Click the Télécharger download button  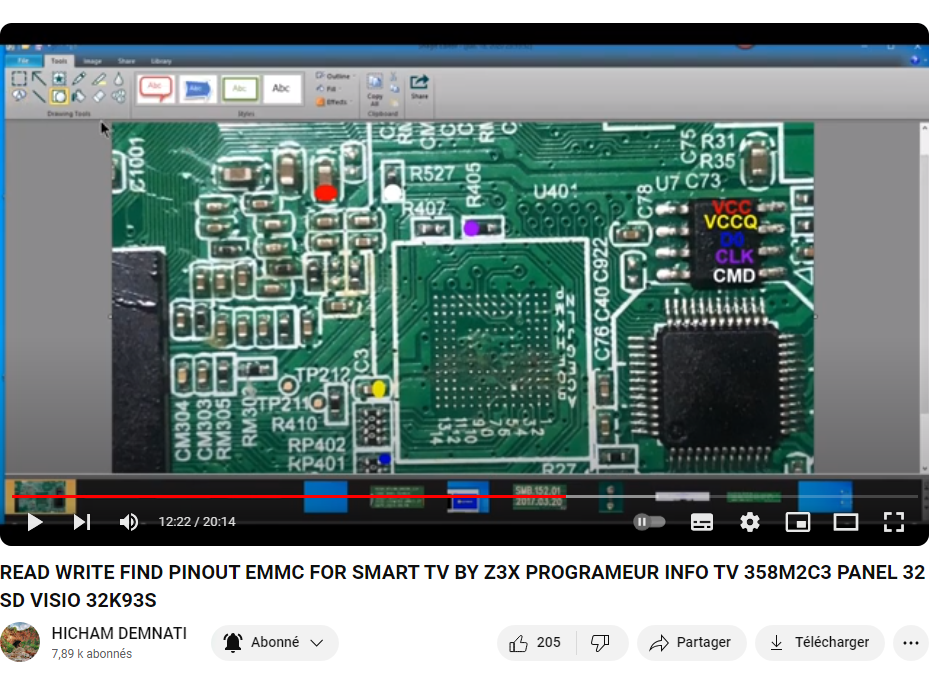pyautogui.click(x=819, y=643)
